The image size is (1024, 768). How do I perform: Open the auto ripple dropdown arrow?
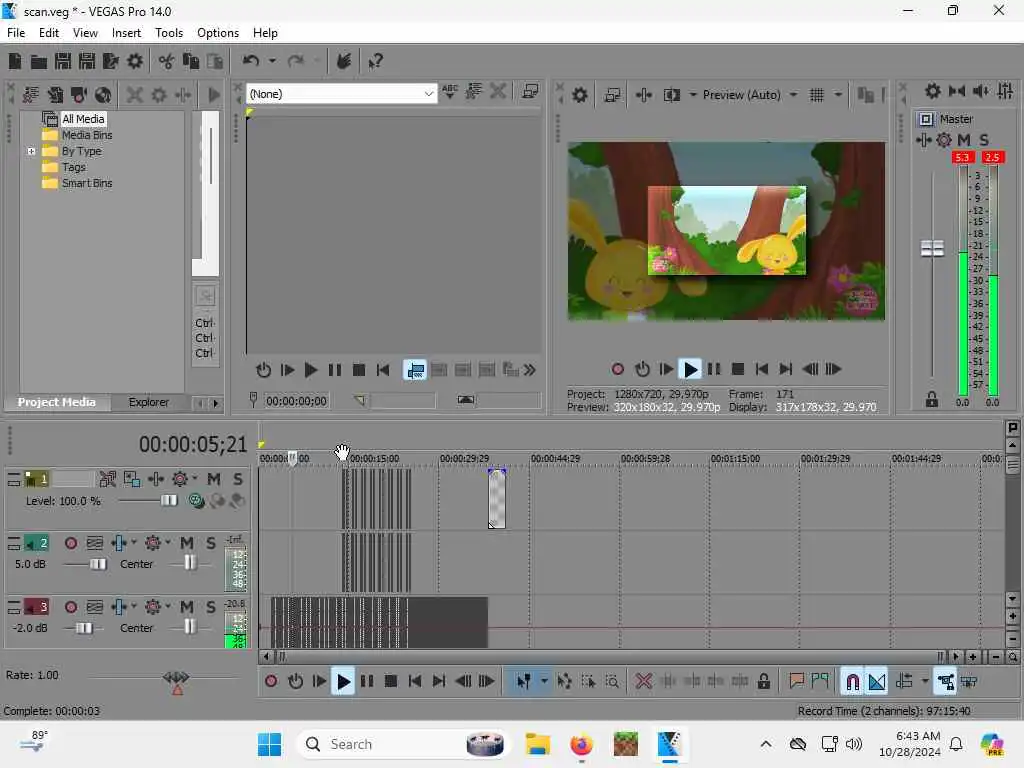(925, 682)
